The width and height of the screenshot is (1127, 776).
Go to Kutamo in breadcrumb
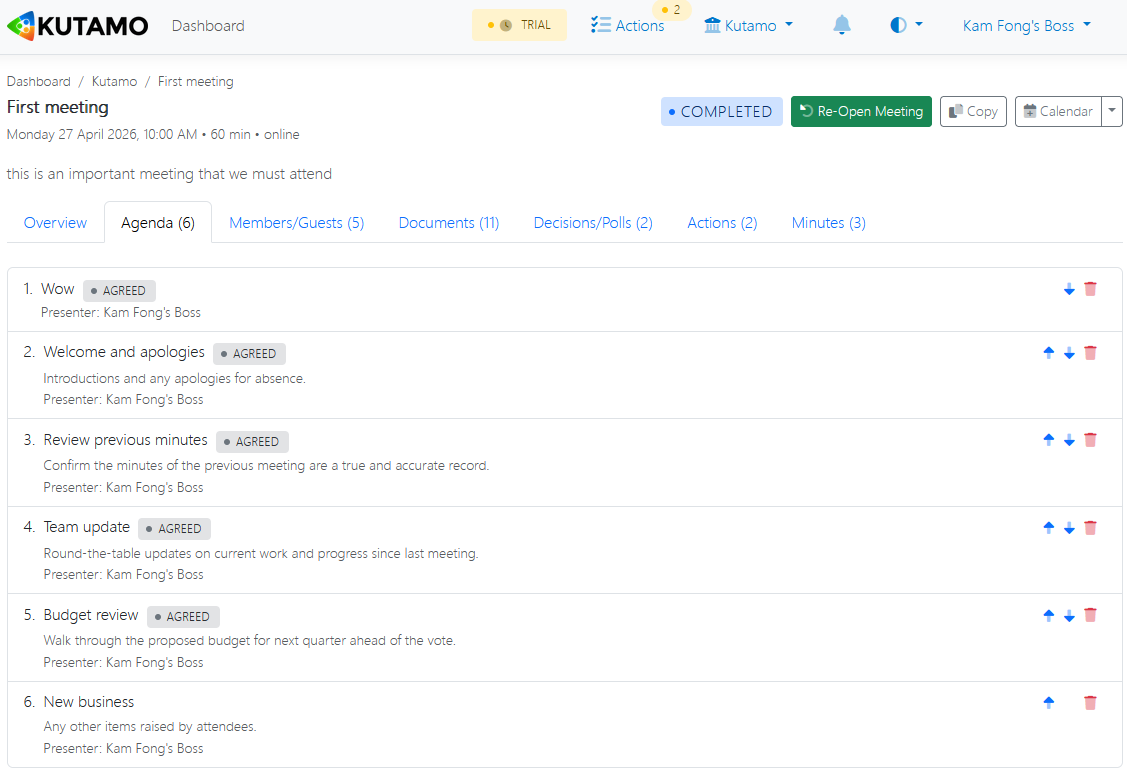114,81
